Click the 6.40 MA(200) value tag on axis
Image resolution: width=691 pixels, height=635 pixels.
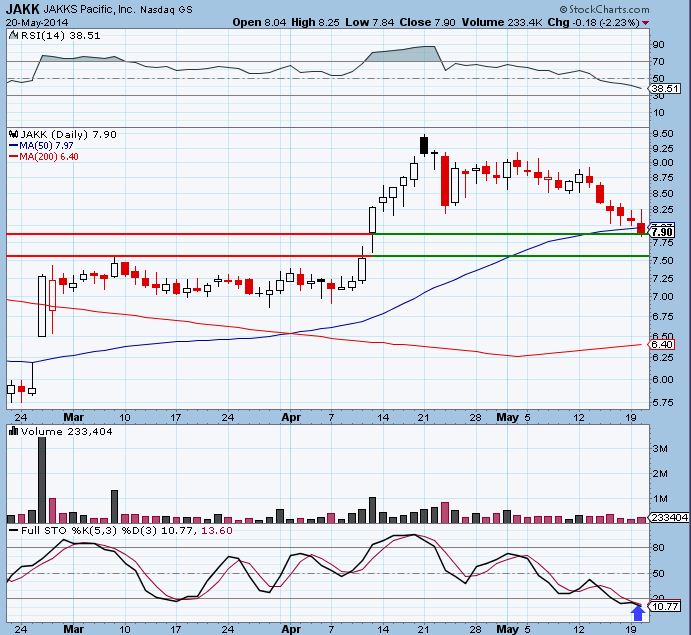pos(662,344)
